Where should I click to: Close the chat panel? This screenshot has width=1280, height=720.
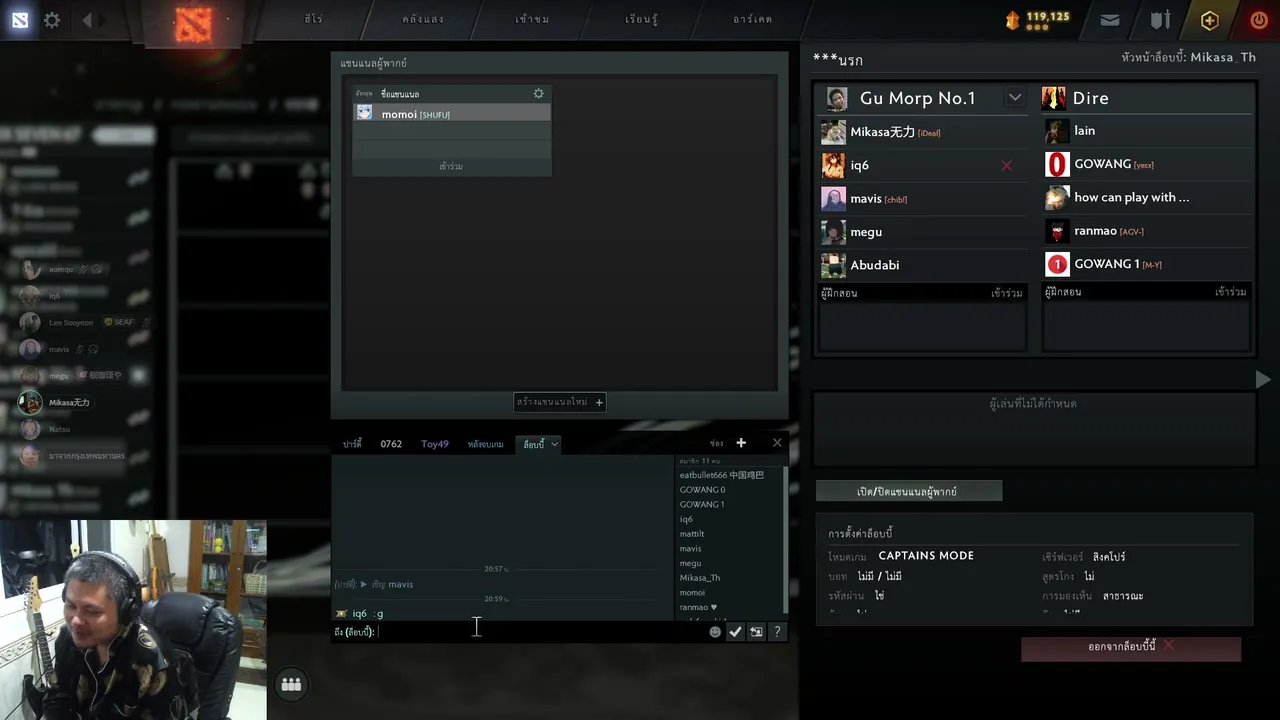click(x=777, y=443)
